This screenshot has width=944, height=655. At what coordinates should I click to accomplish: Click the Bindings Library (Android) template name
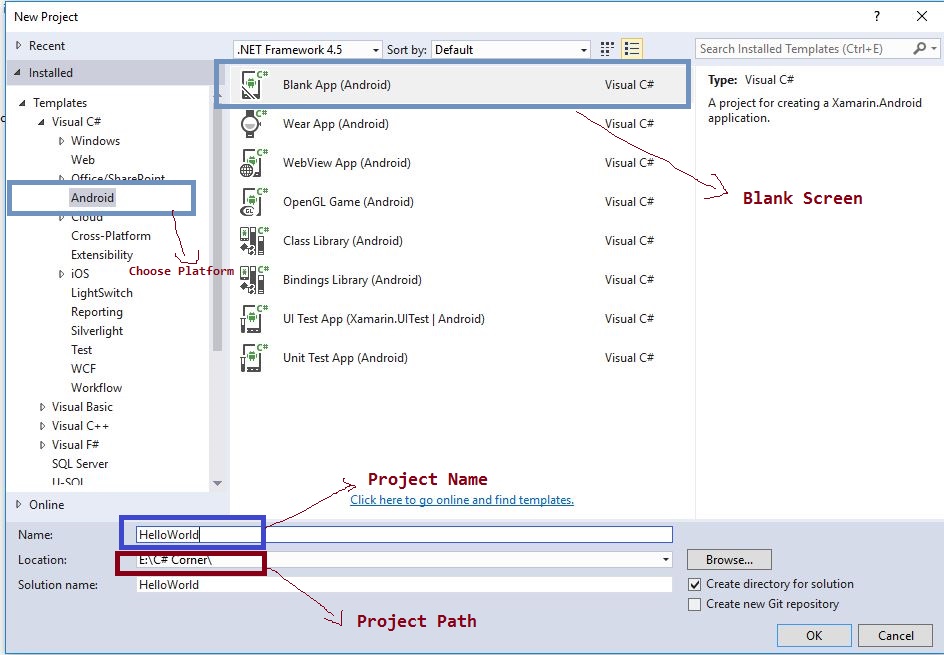point(352,280)
